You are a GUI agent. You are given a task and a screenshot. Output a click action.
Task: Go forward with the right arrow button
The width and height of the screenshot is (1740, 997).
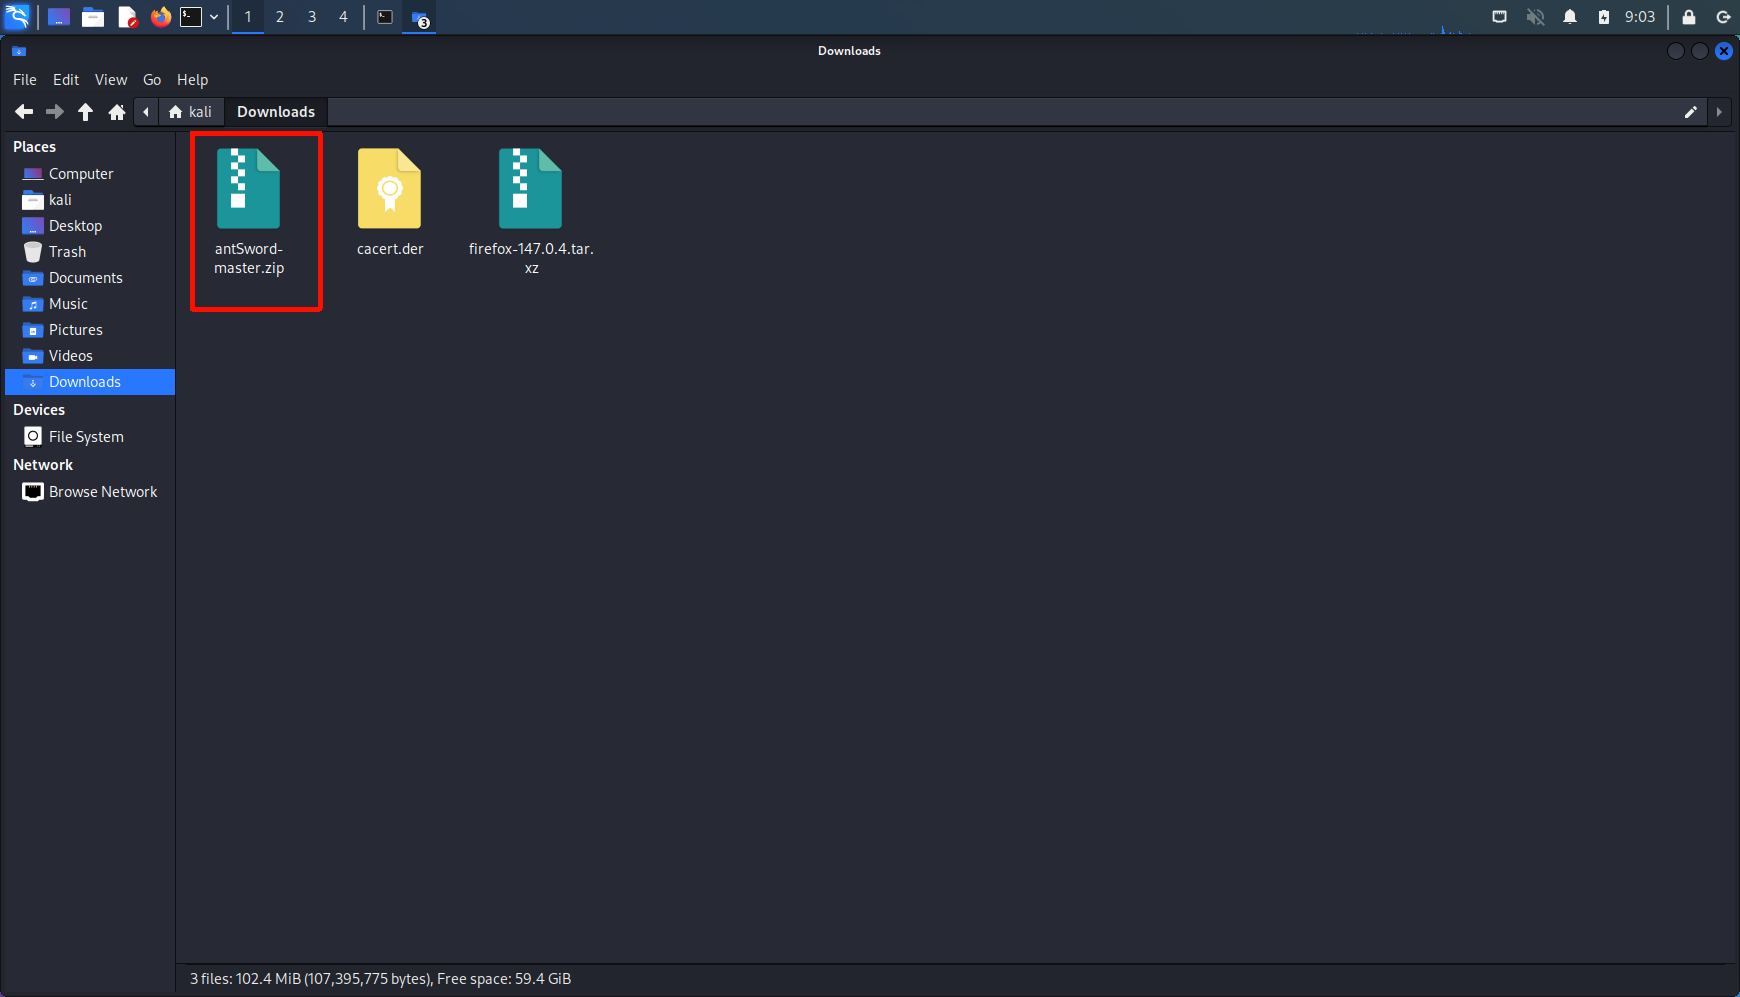click(55, 112)
